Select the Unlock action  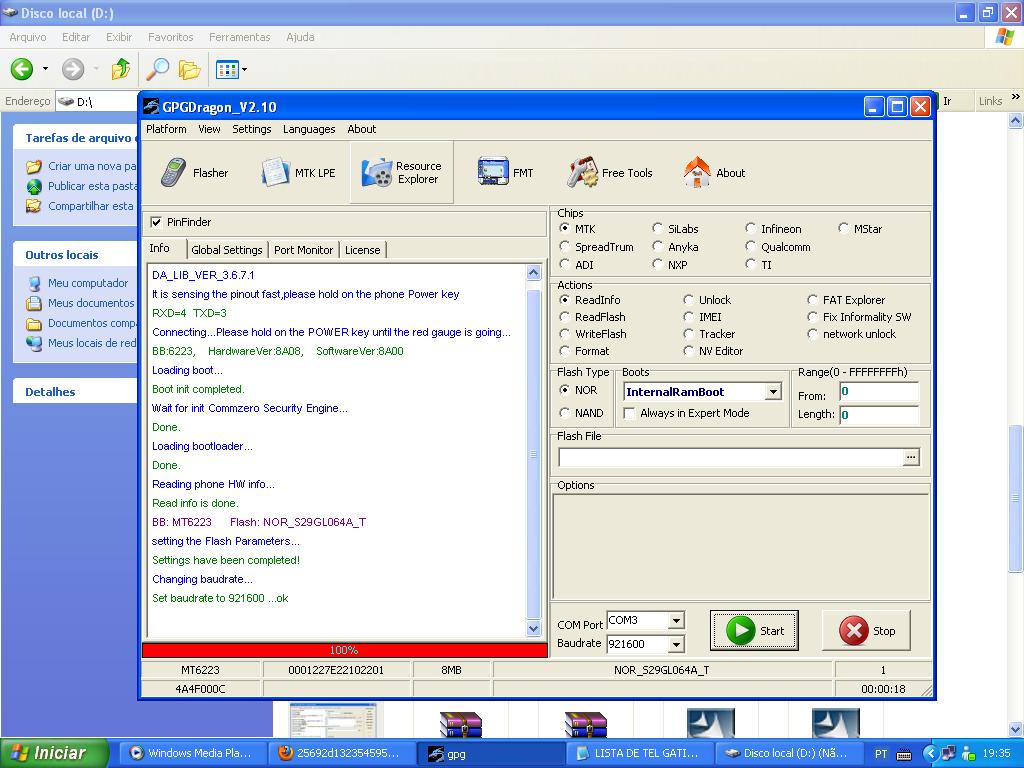pos(688,300)
